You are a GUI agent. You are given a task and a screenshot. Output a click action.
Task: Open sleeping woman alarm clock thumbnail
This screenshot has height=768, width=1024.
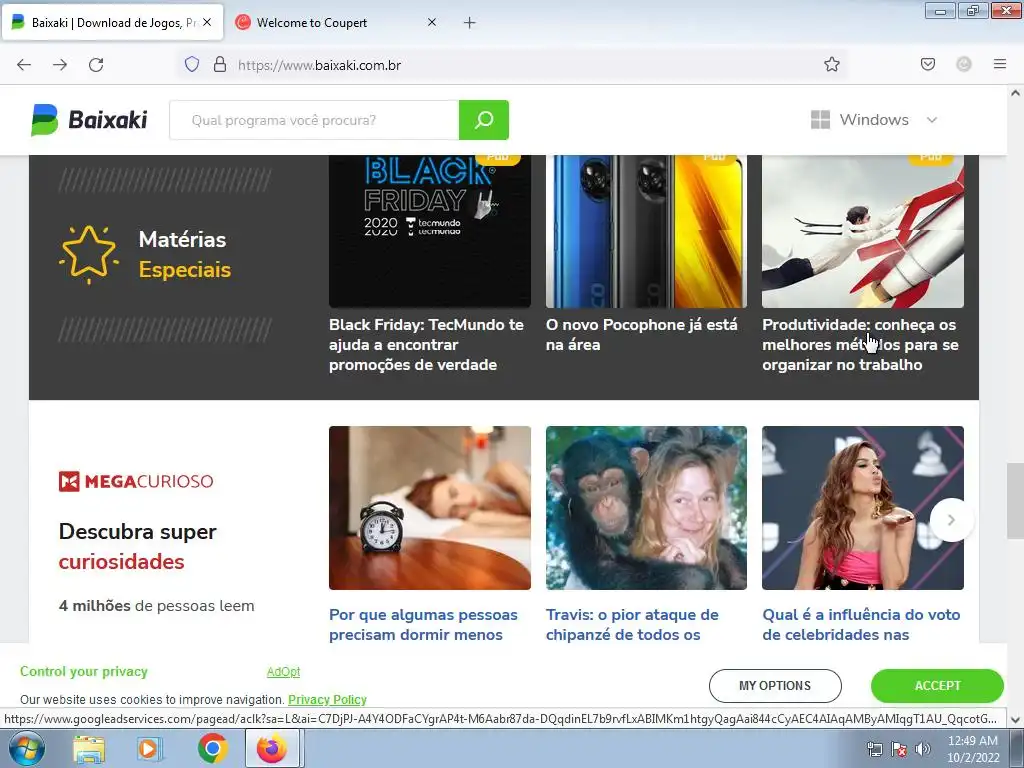(x=430, y=508)
